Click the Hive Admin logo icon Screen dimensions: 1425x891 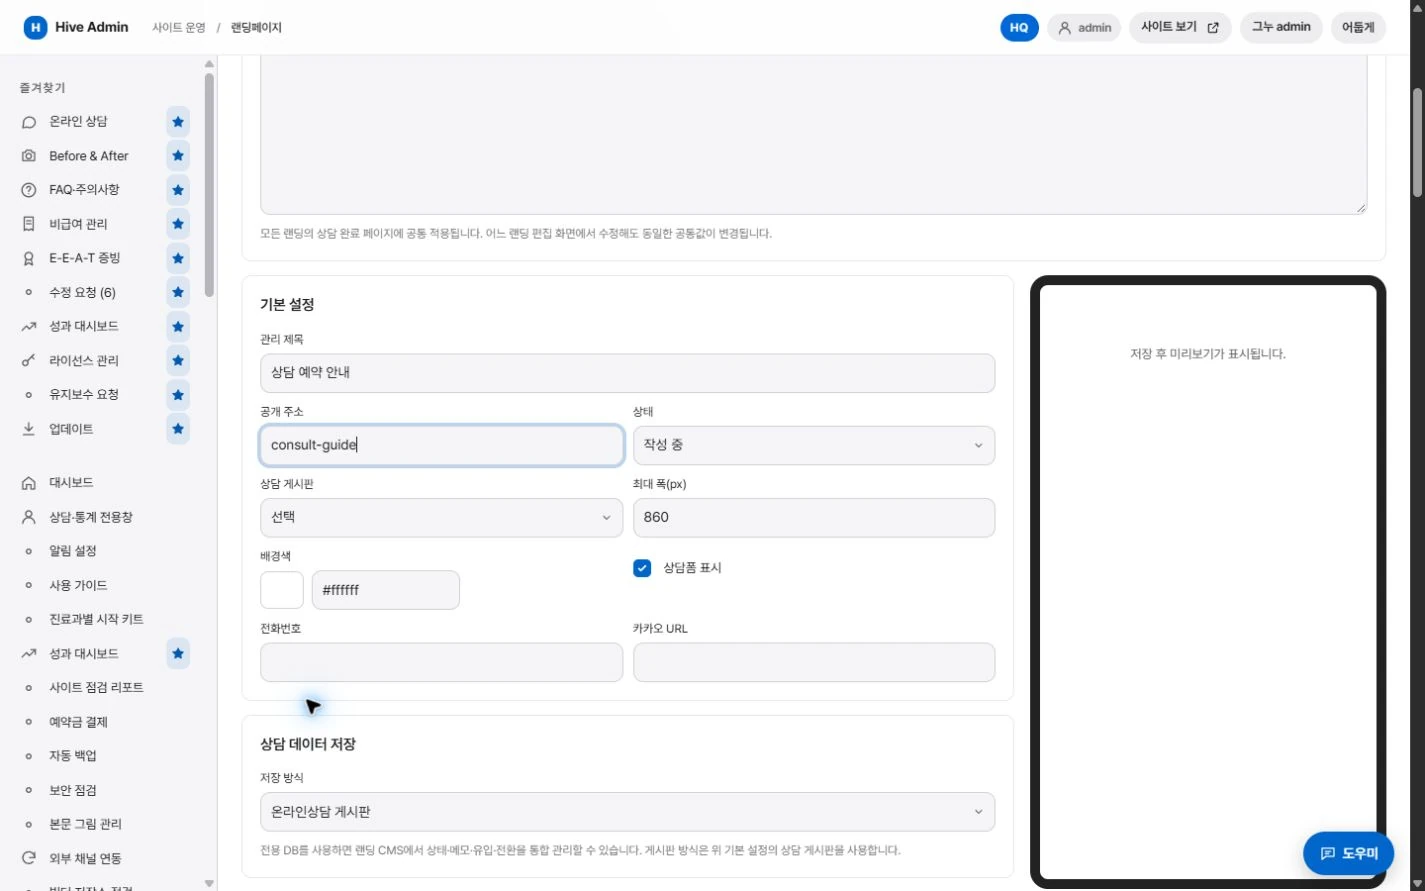pyautogui.click(x=35, y=28)
